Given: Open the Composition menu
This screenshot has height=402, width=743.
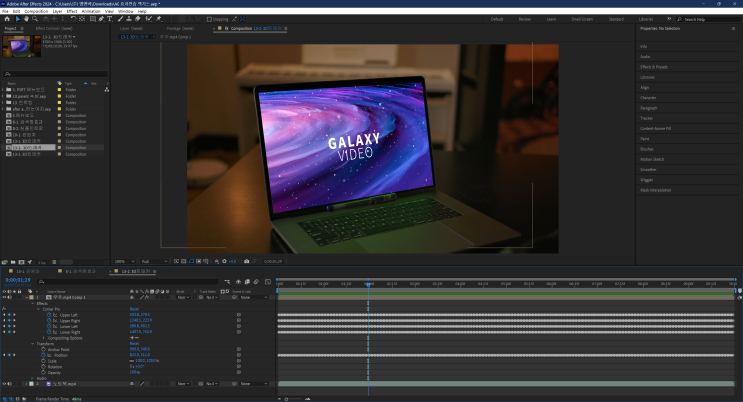Looking at the screenshot, I should (x=35, y=11).
